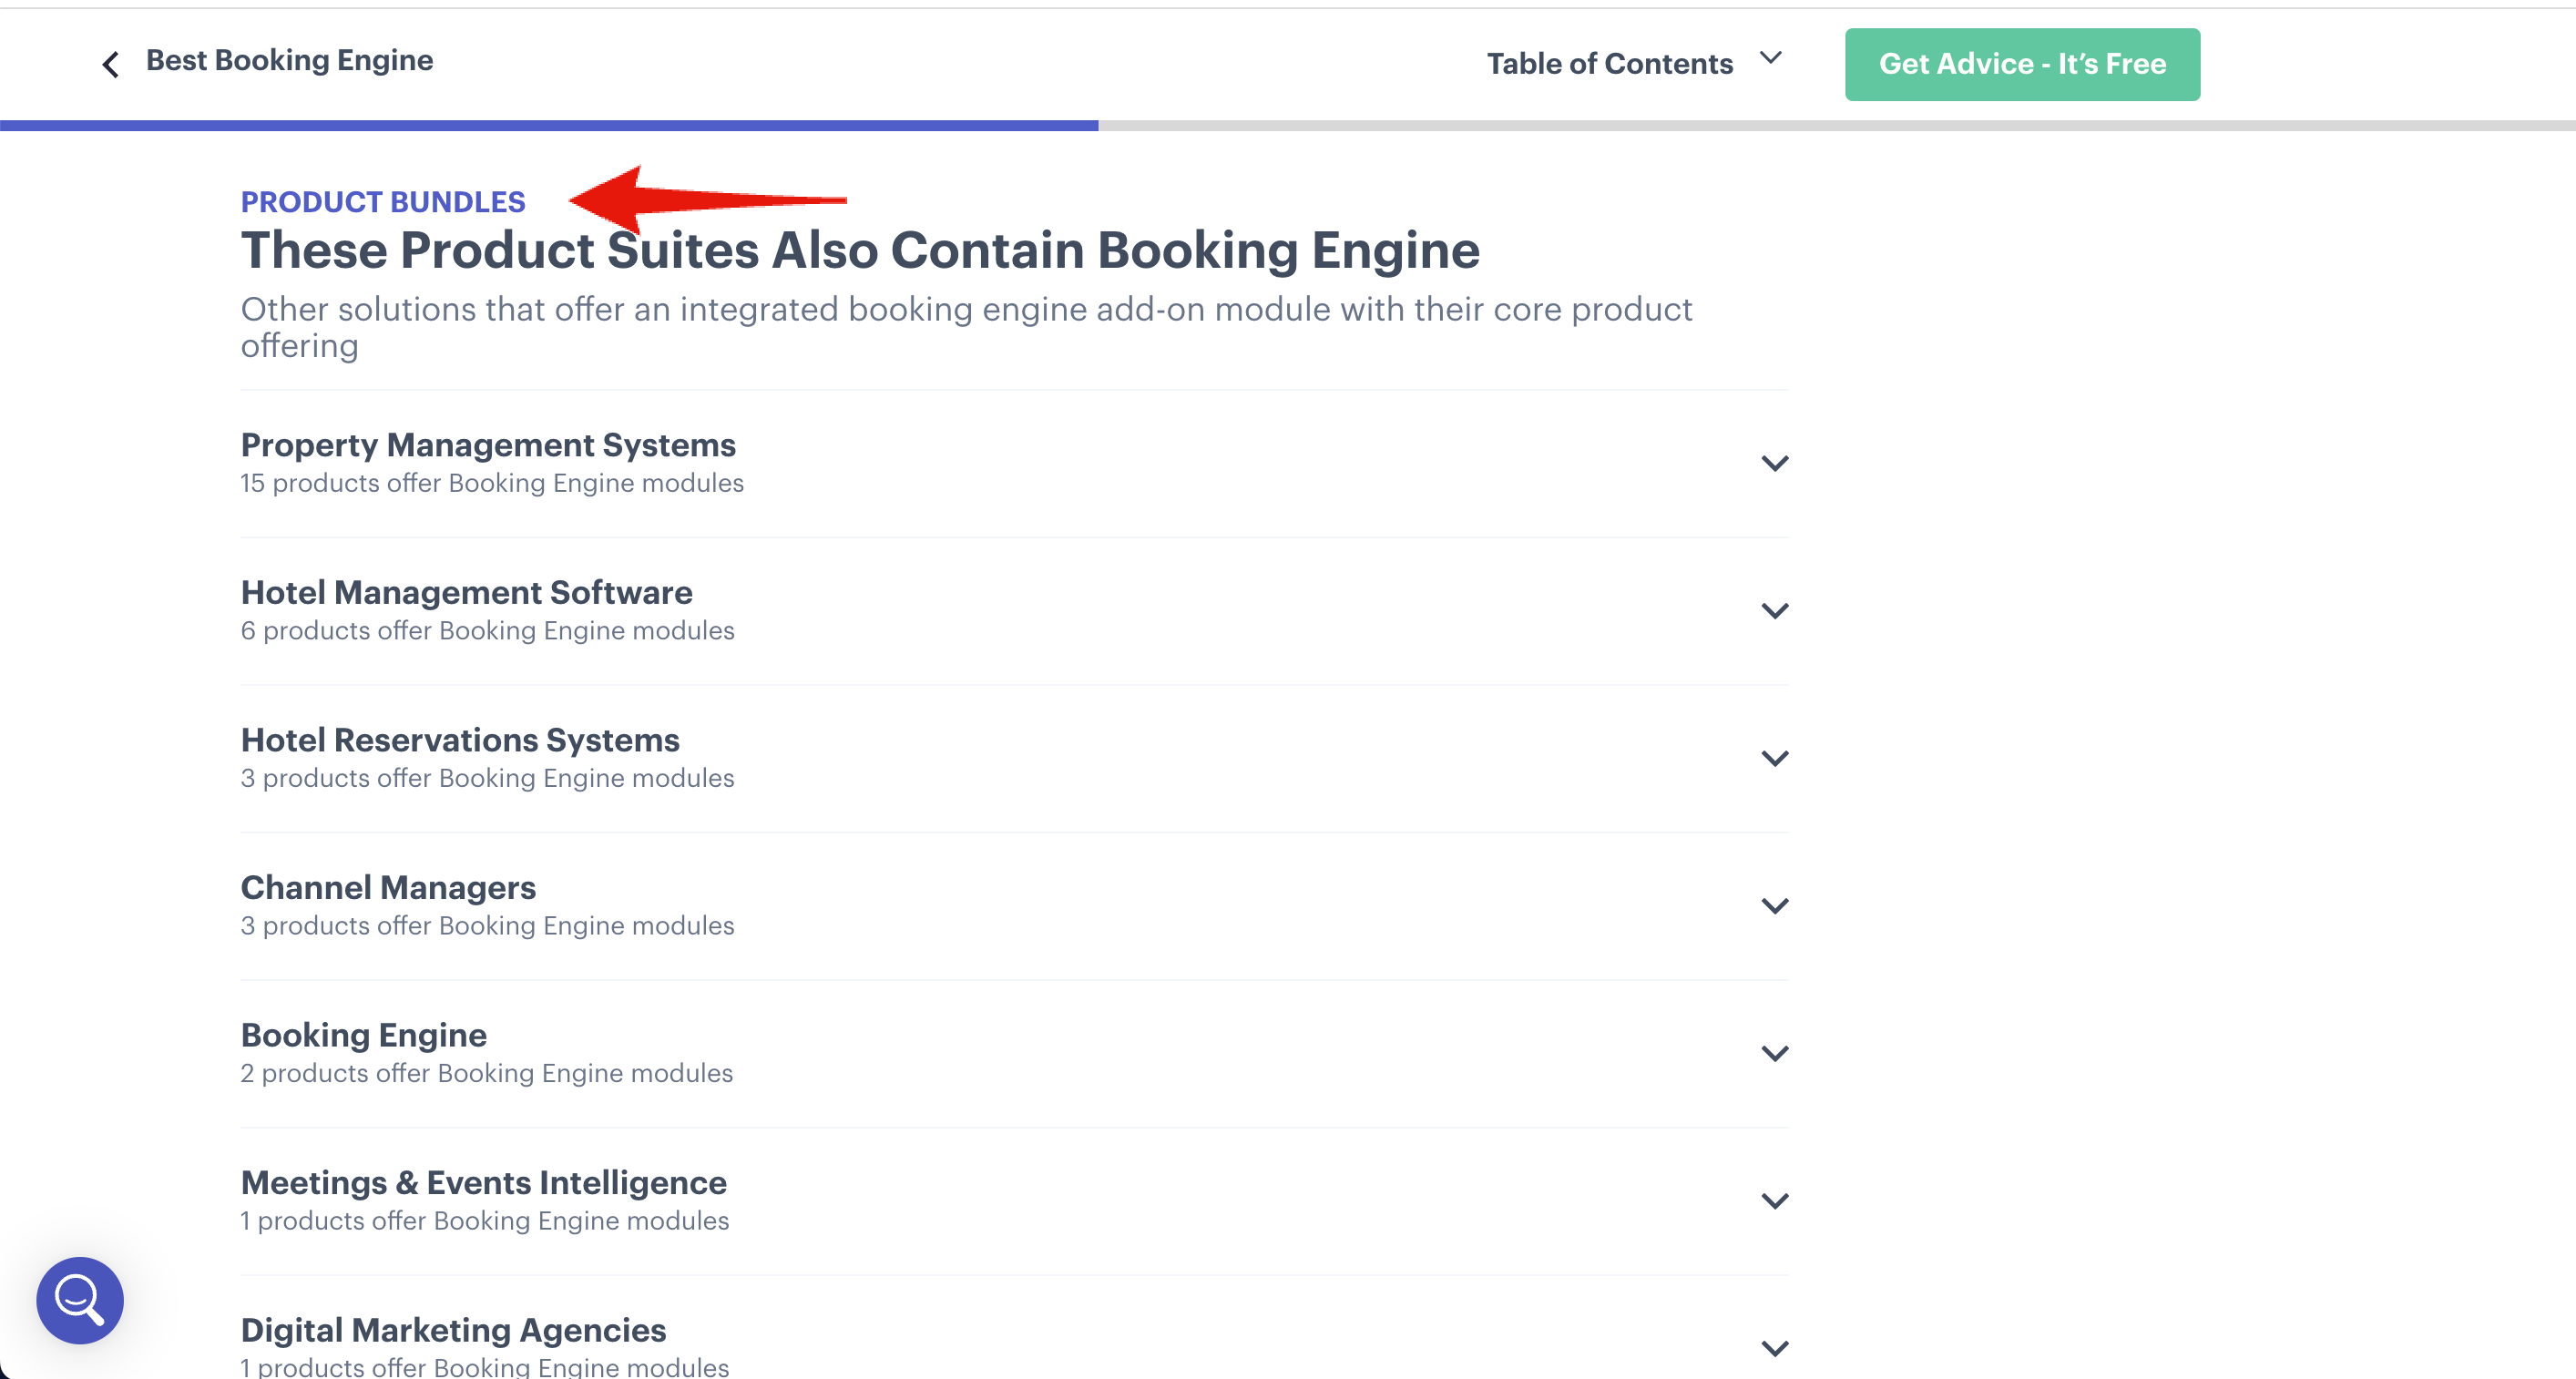Click the back arrow beside Best Booking Engine

tap(111, 64)
